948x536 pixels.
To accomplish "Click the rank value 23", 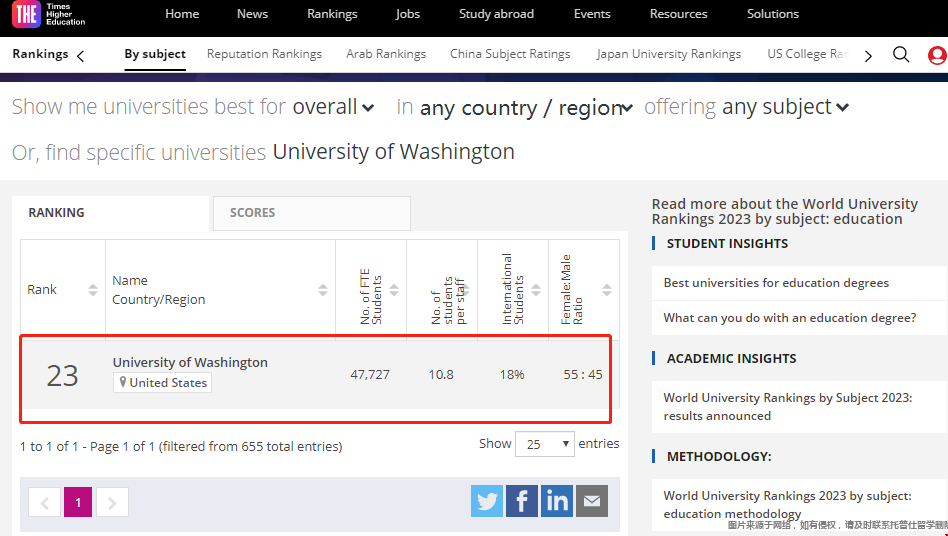I will coord(62,376).
